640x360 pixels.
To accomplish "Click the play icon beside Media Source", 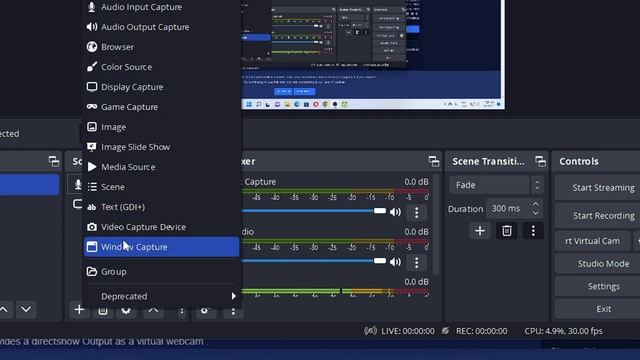I will [92, 167].
